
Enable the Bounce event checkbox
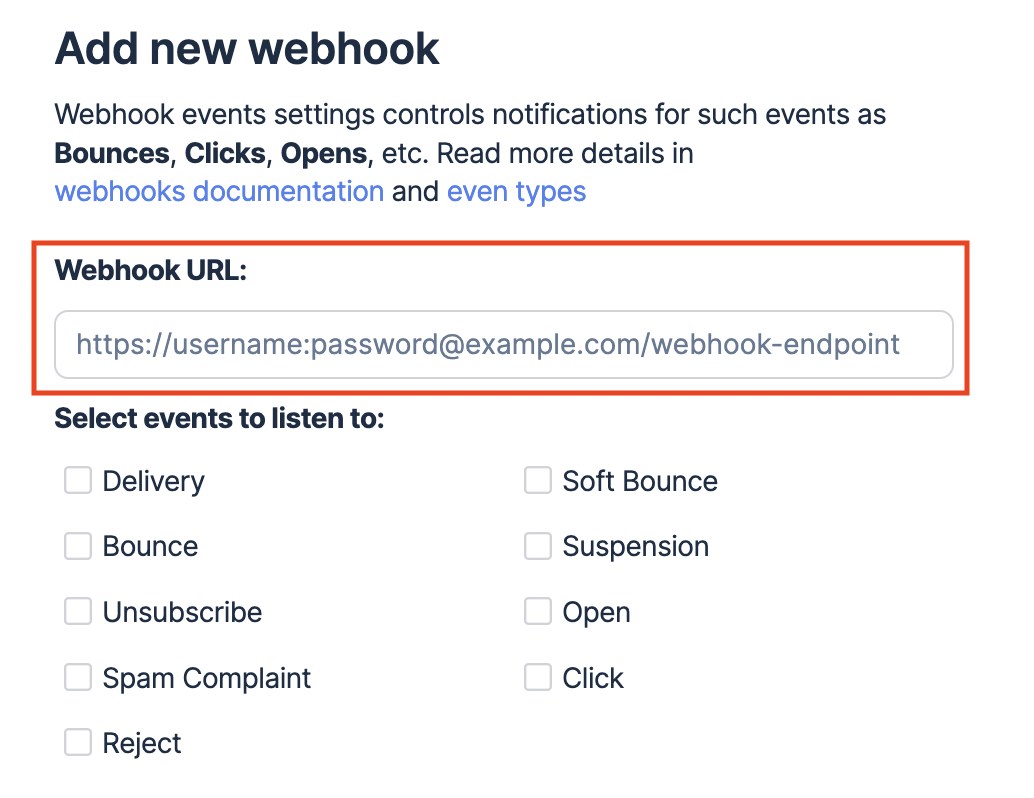78,546
